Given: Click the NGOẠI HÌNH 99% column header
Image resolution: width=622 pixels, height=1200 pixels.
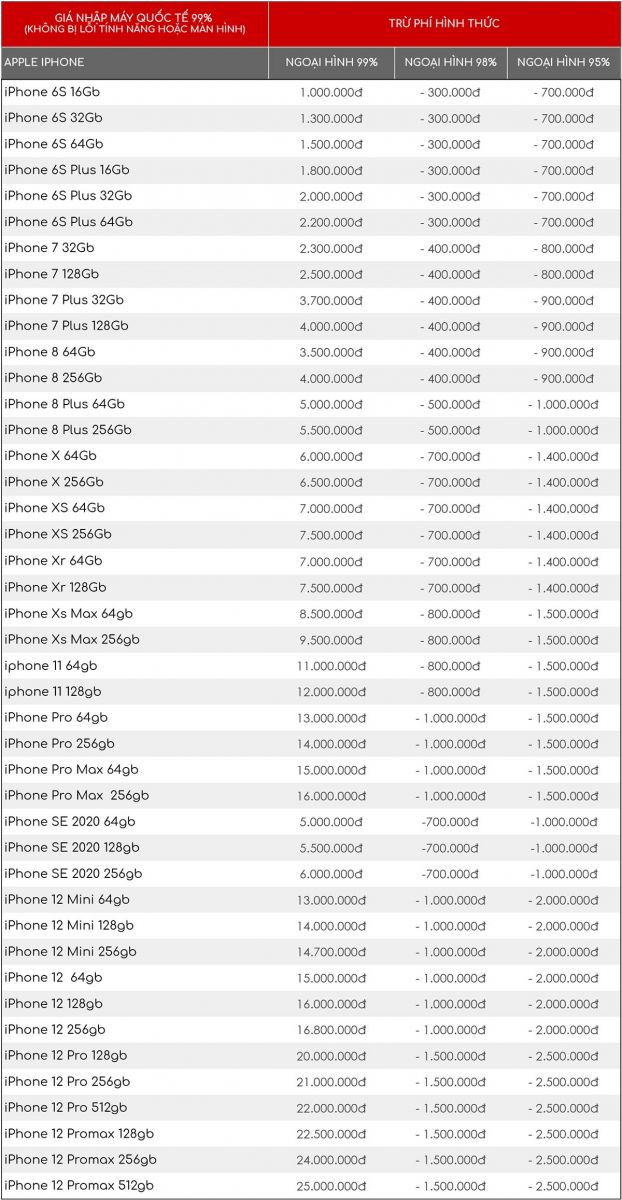Looking at the screenshot, I should [x=331, y=63].
